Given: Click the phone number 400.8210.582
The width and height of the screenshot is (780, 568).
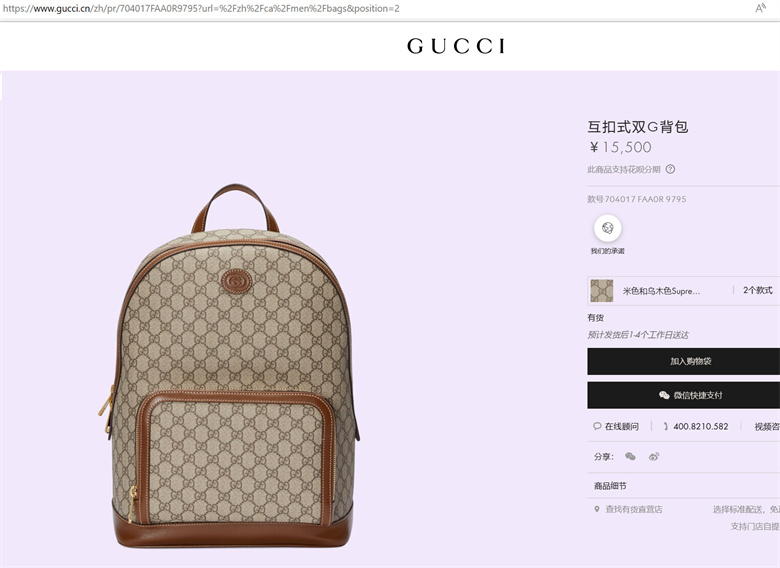Looking at the screenshot, I should coord(700,426).
